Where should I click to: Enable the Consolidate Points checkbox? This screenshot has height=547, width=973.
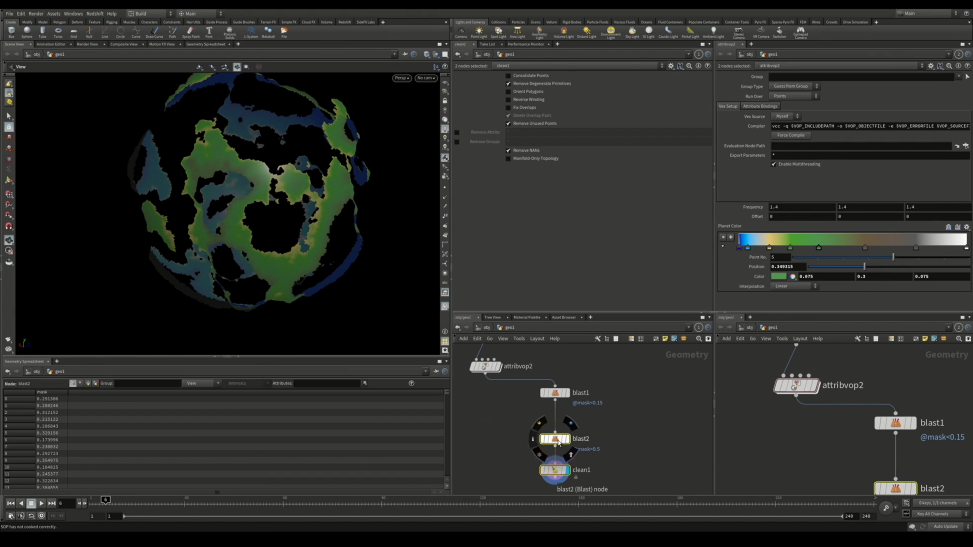point(508,76)
